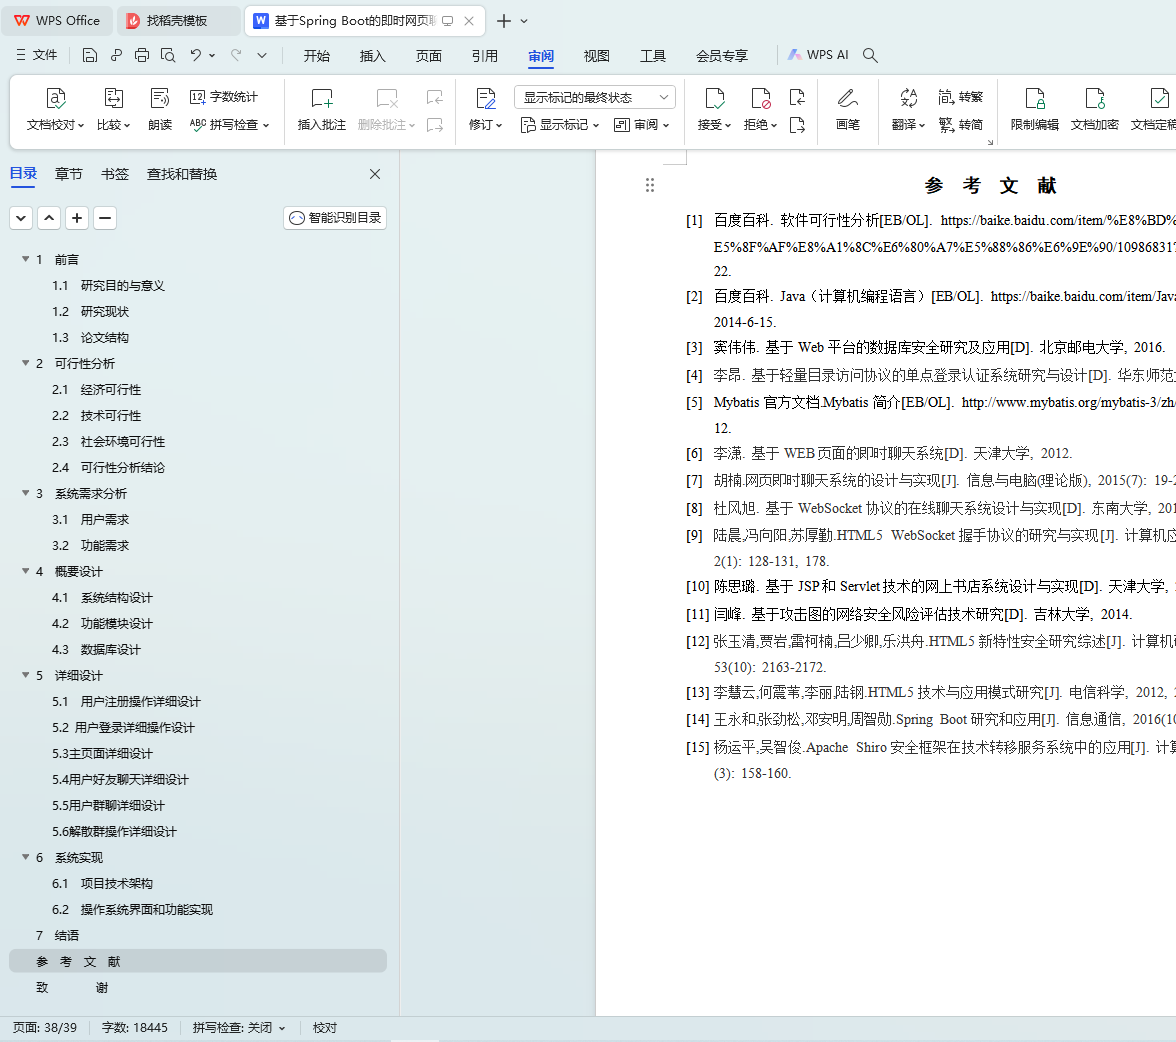Open 限制编辑 restrict editing

1034,110
